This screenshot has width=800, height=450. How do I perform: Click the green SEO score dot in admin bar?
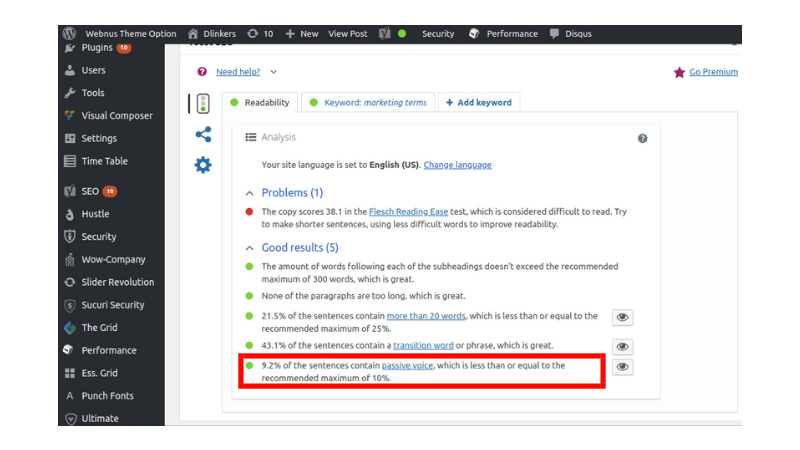pyautogui.click(x=402, y=34)
